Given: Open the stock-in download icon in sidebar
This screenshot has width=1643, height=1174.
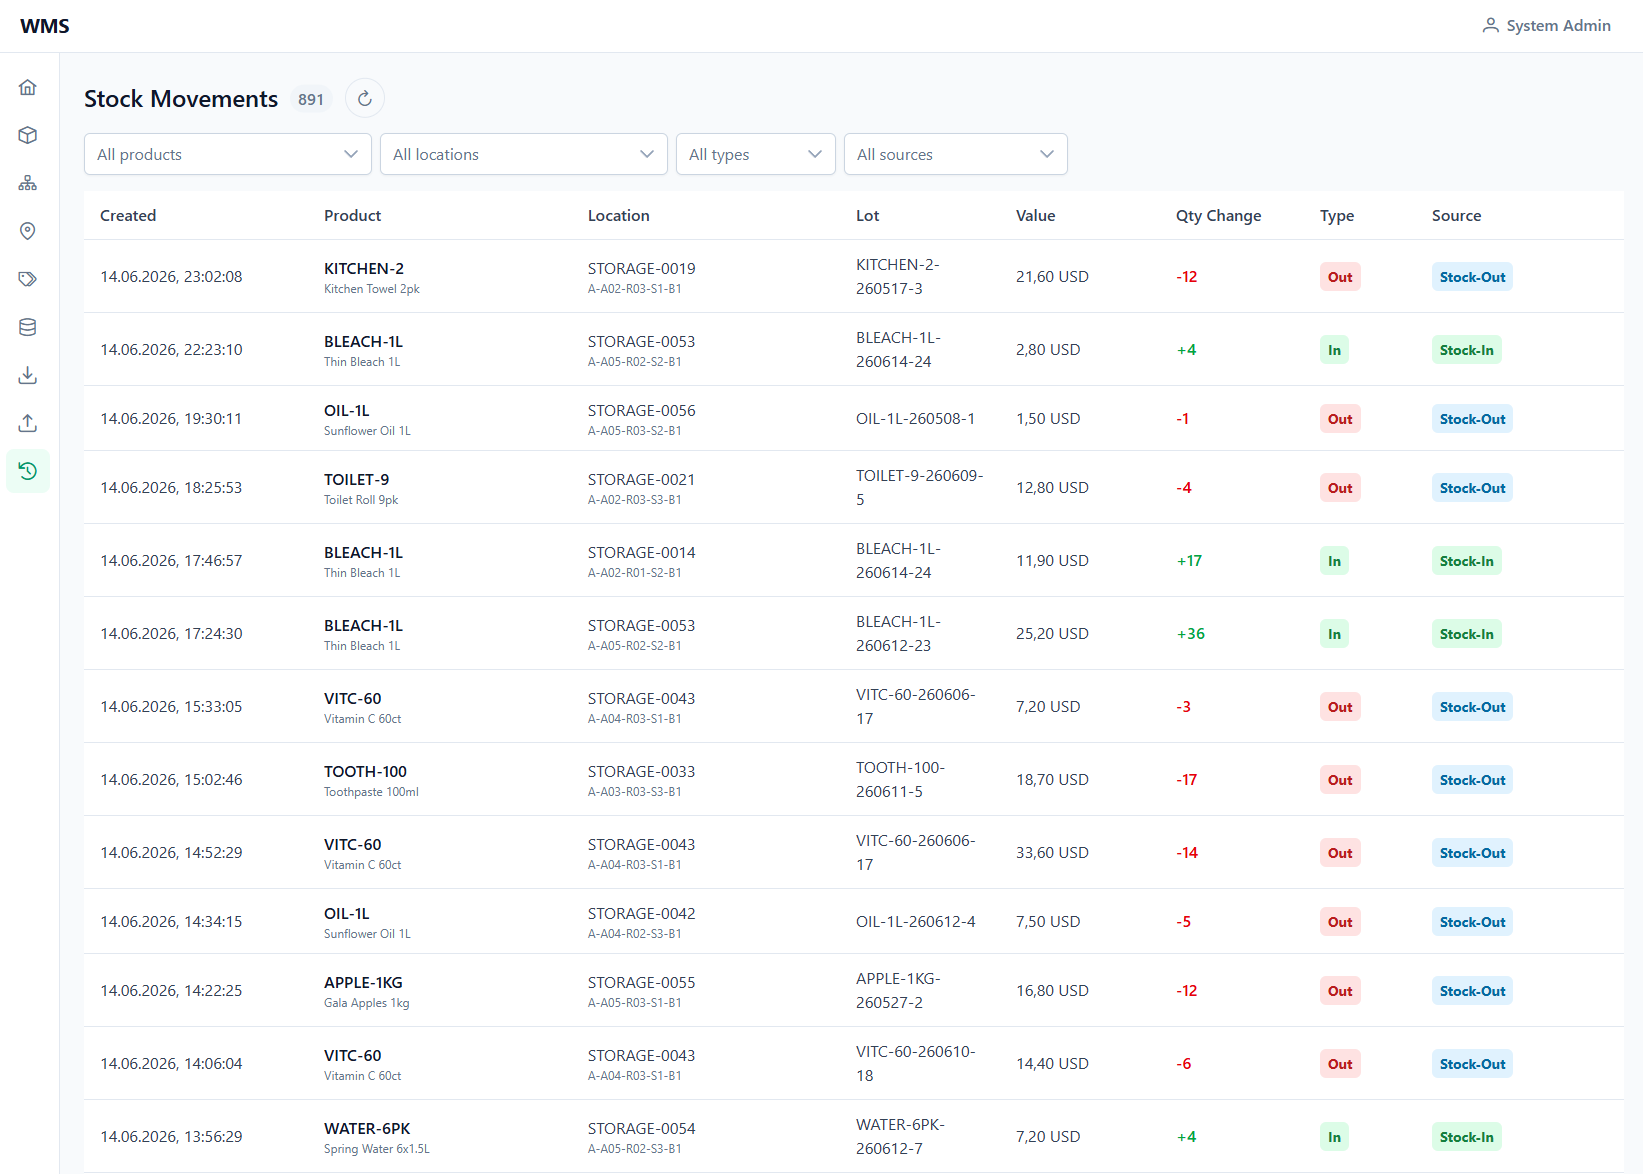Looking at the screenshot, I should coord(28,375).
